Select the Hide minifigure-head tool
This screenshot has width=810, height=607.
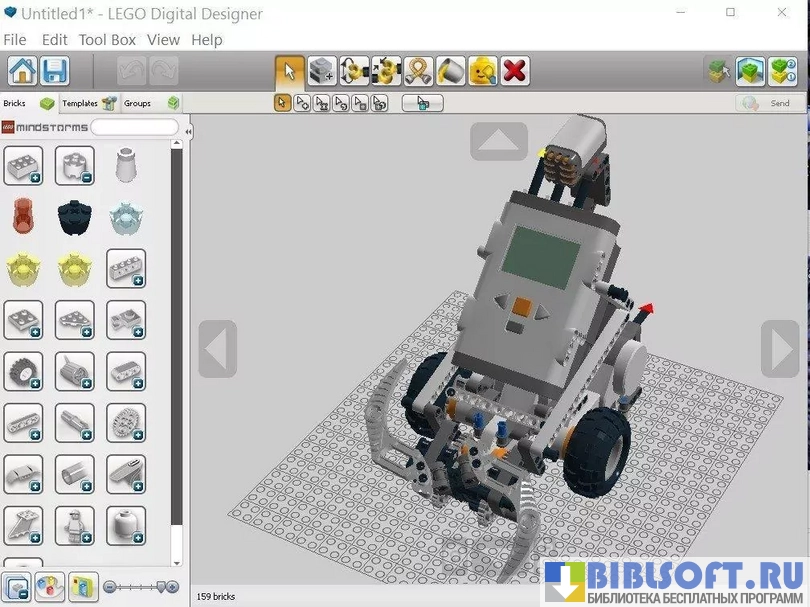click(482, 71)
